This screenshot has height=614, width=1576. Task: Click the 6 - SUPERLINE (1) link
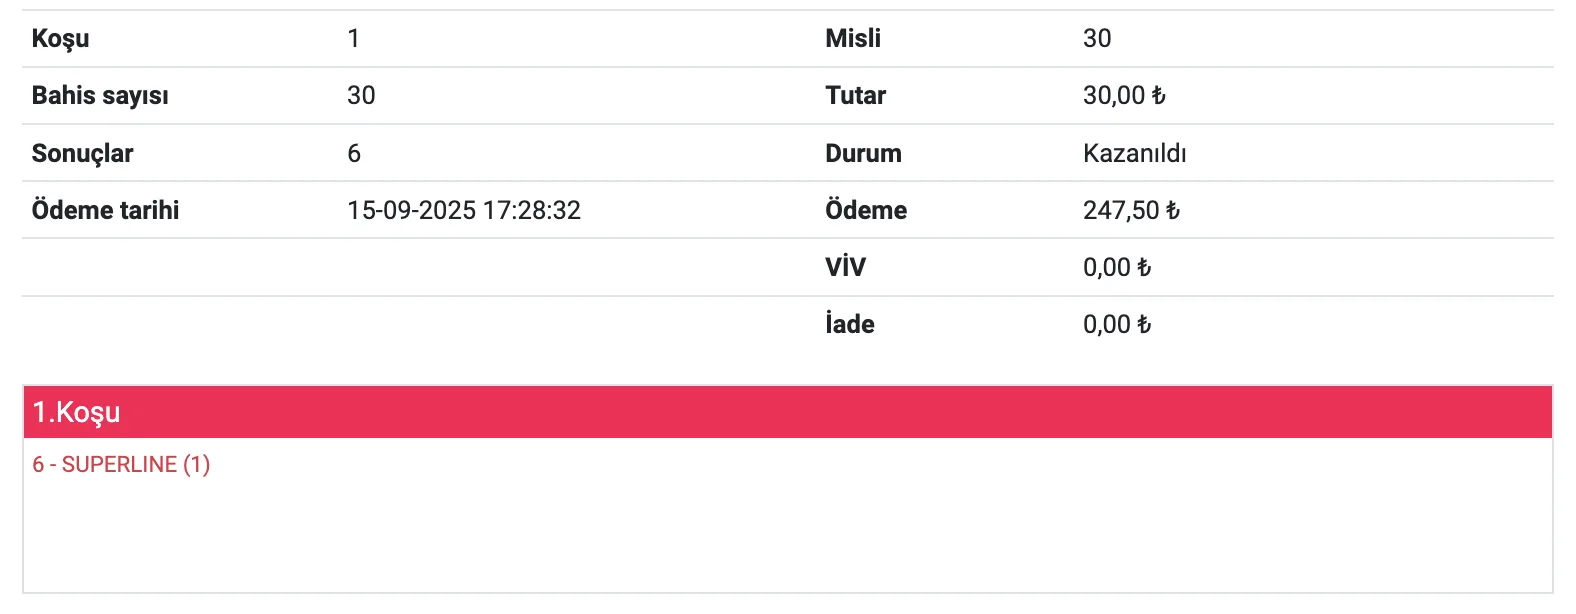tap(121, 464)
